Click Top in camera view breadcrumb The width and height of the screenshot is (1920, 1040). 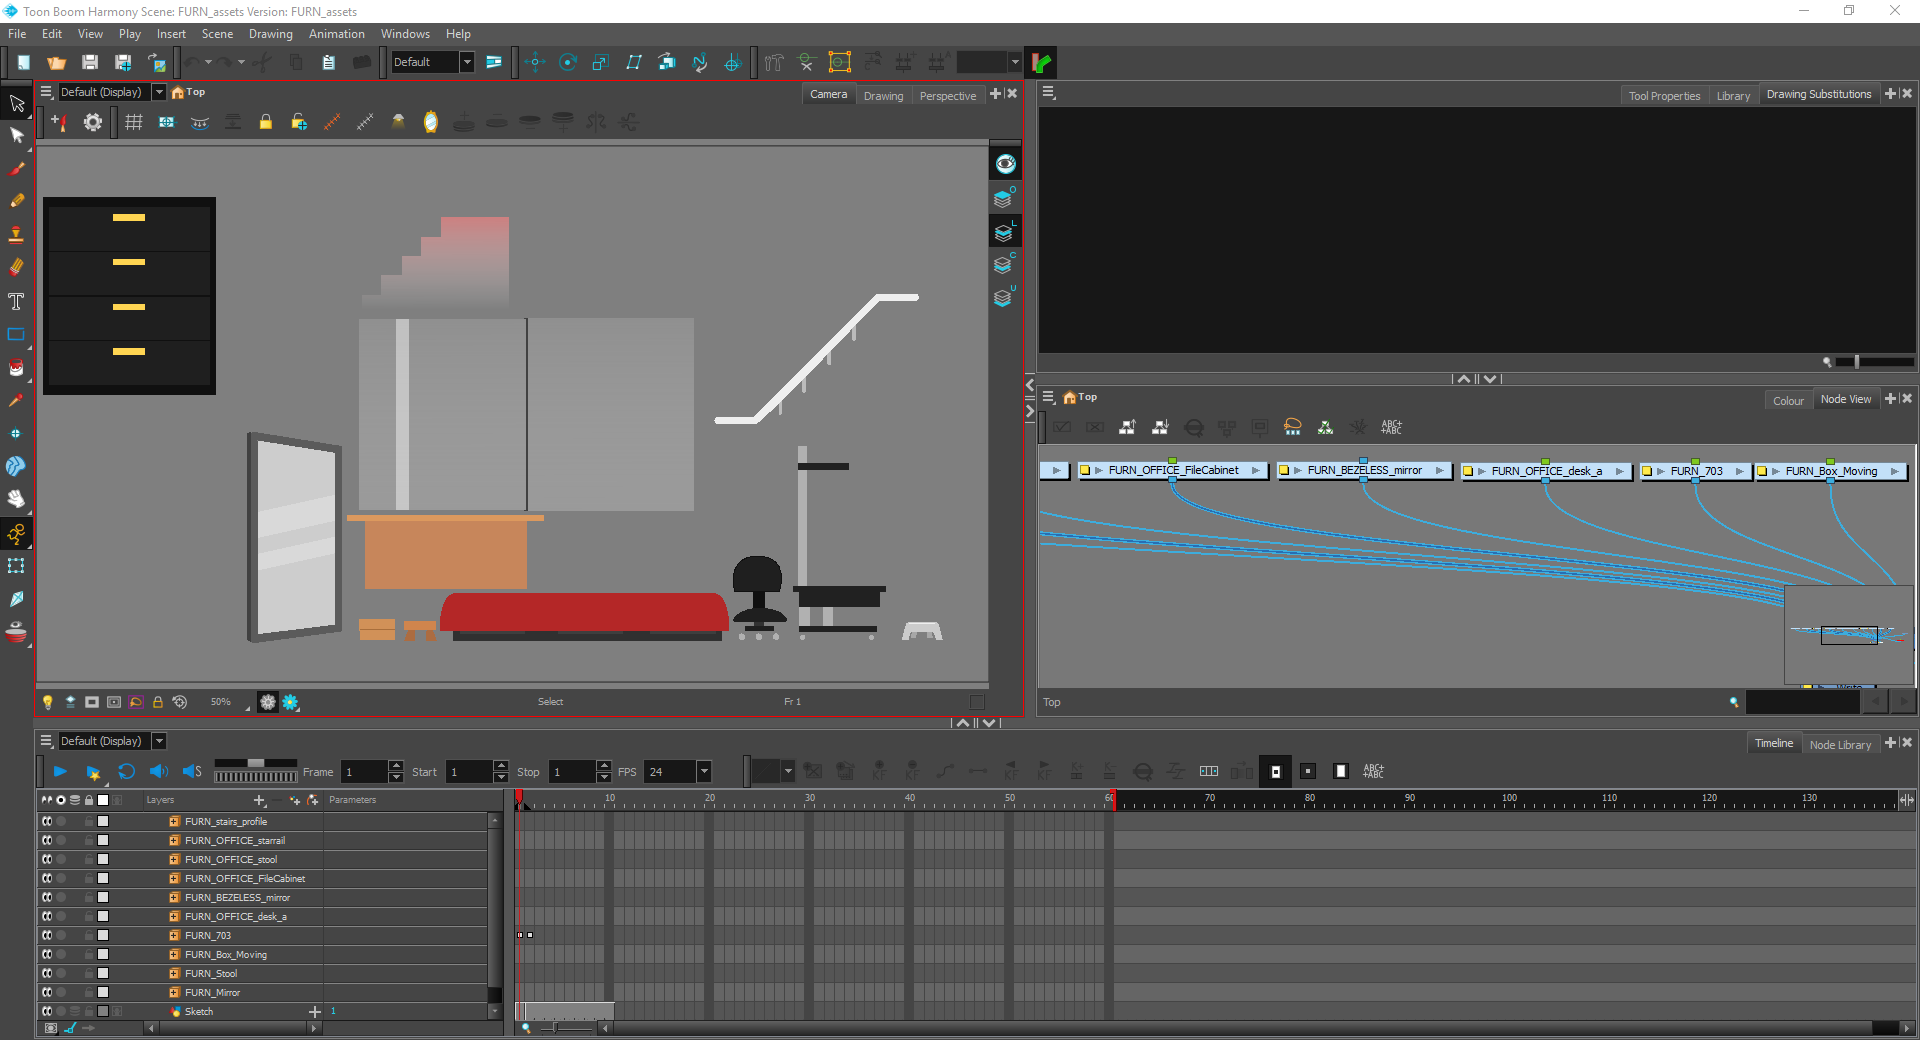pyautogui.click(x=196, y=92)
